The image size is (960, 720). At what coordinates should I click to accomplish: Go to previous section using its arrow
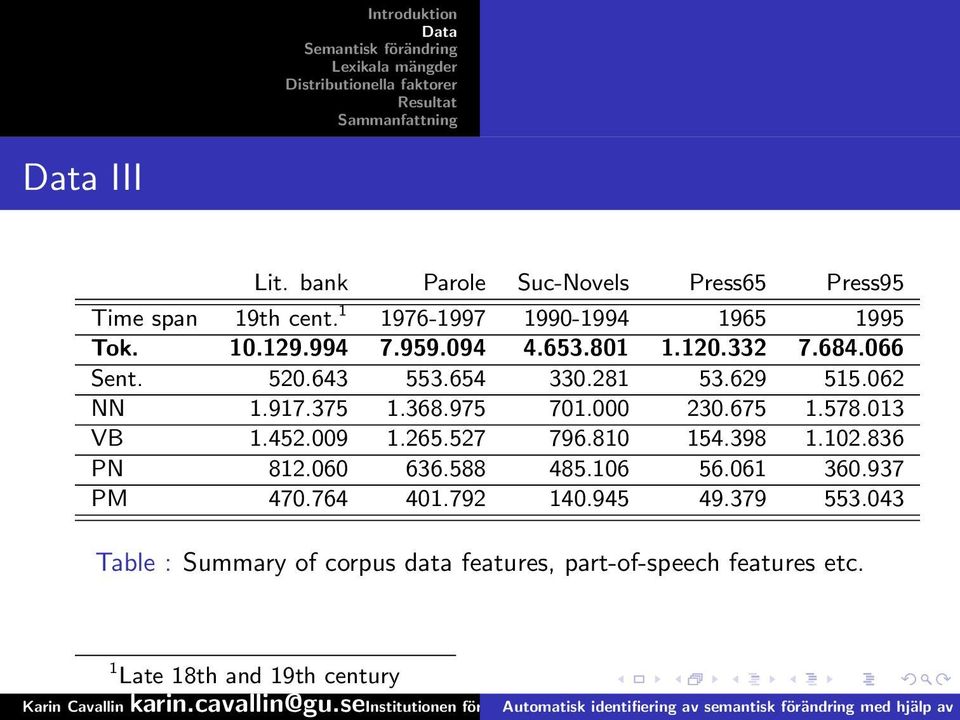coord(793,679)
